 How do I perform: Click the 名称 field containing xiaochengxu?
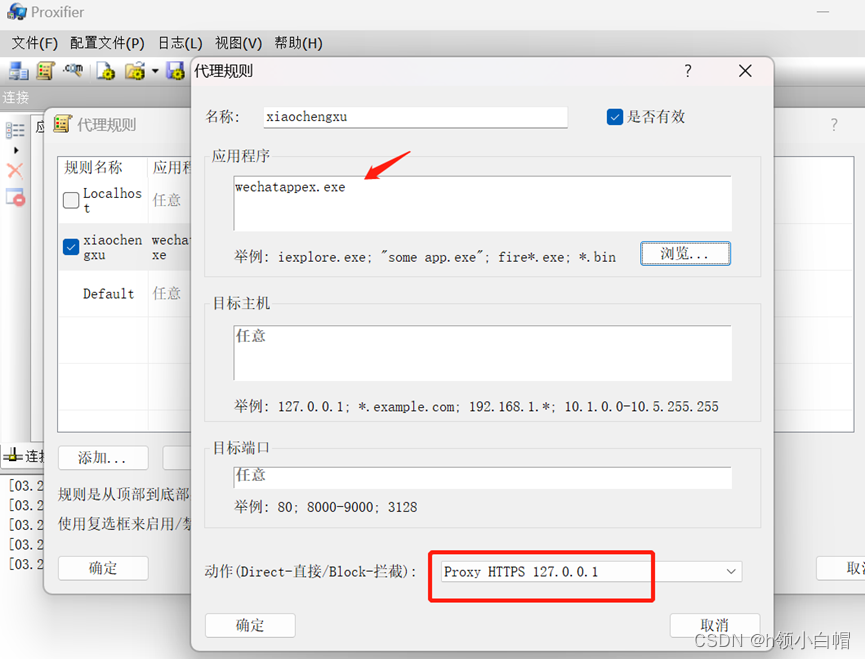tap(415, 117)
